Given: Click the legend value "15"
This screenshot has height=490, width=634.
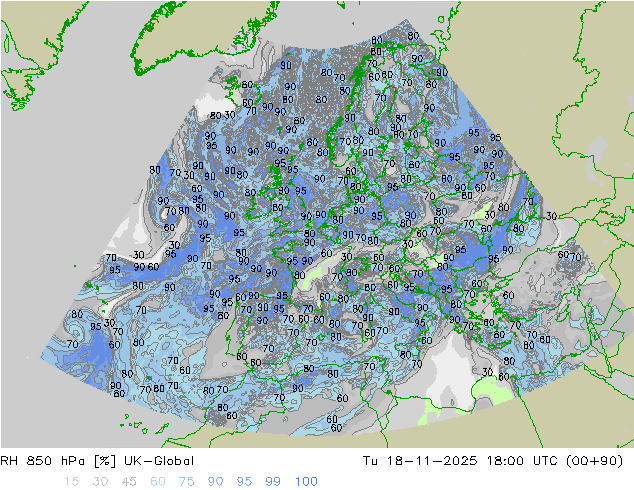Looking at the screenshot, I should (71, 482).
